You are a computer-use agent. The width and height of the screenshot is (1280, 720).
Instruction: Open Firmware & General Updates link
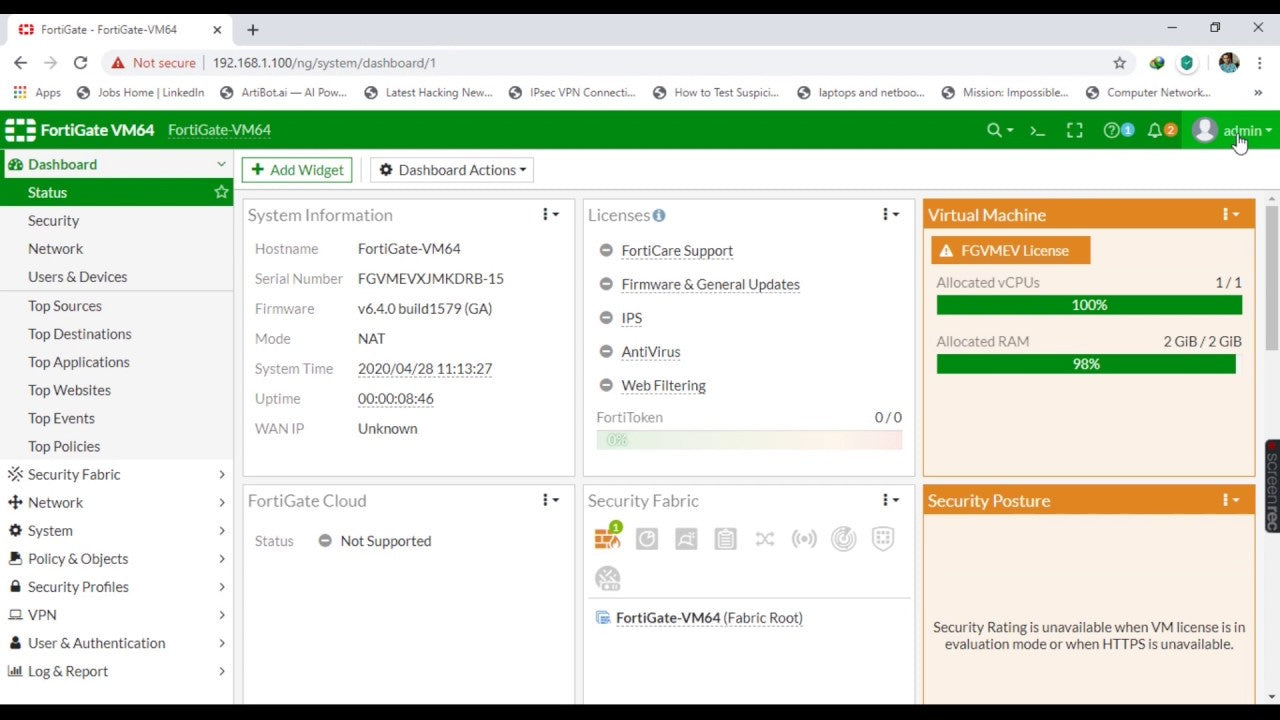tap(710, 285)
